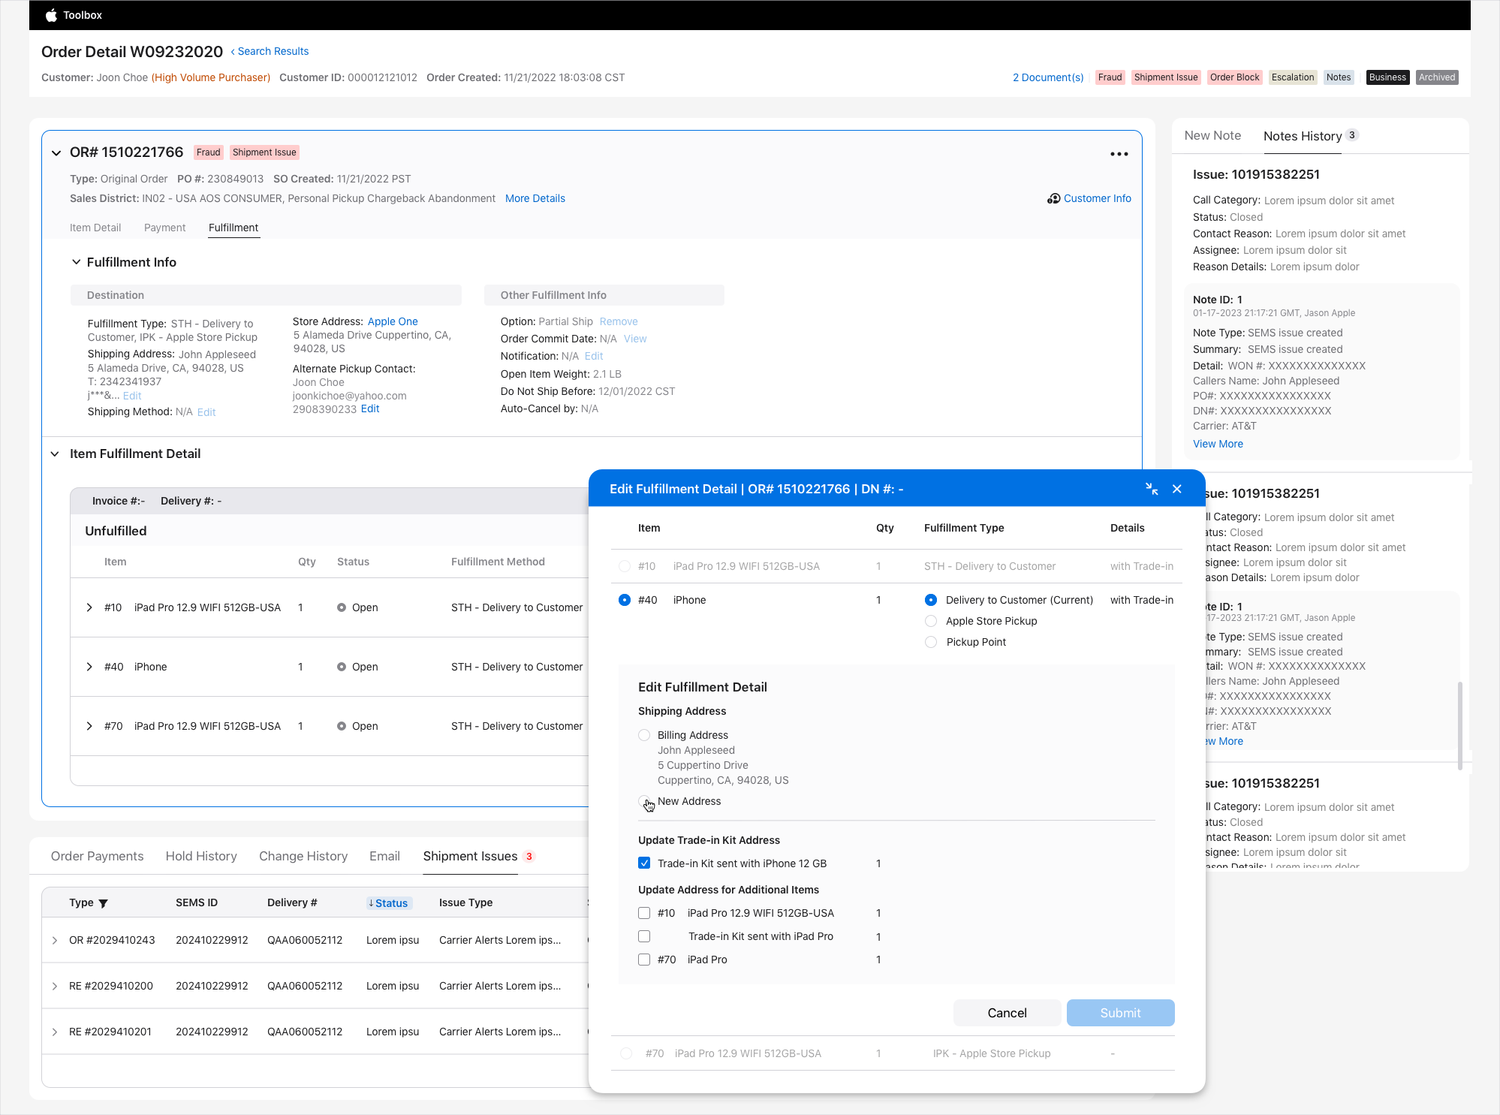Switch to the Item Detail tab
1500x1115 pixels.
click(95, 228)
